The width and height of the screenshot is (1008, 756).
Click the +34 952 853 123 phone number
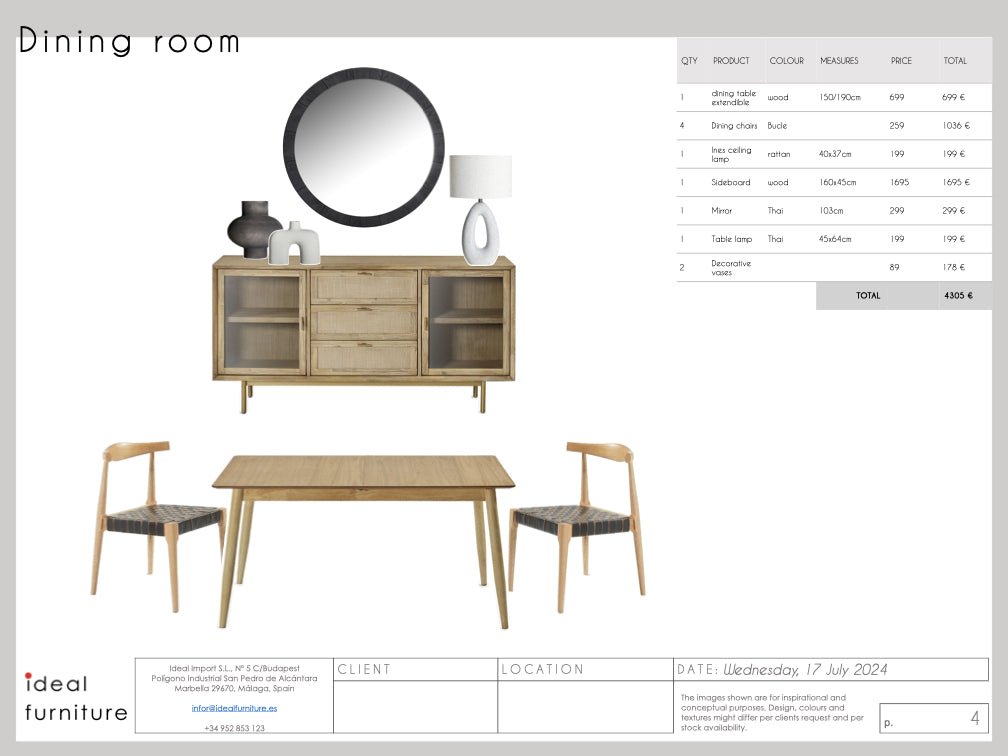pos(234,728)
